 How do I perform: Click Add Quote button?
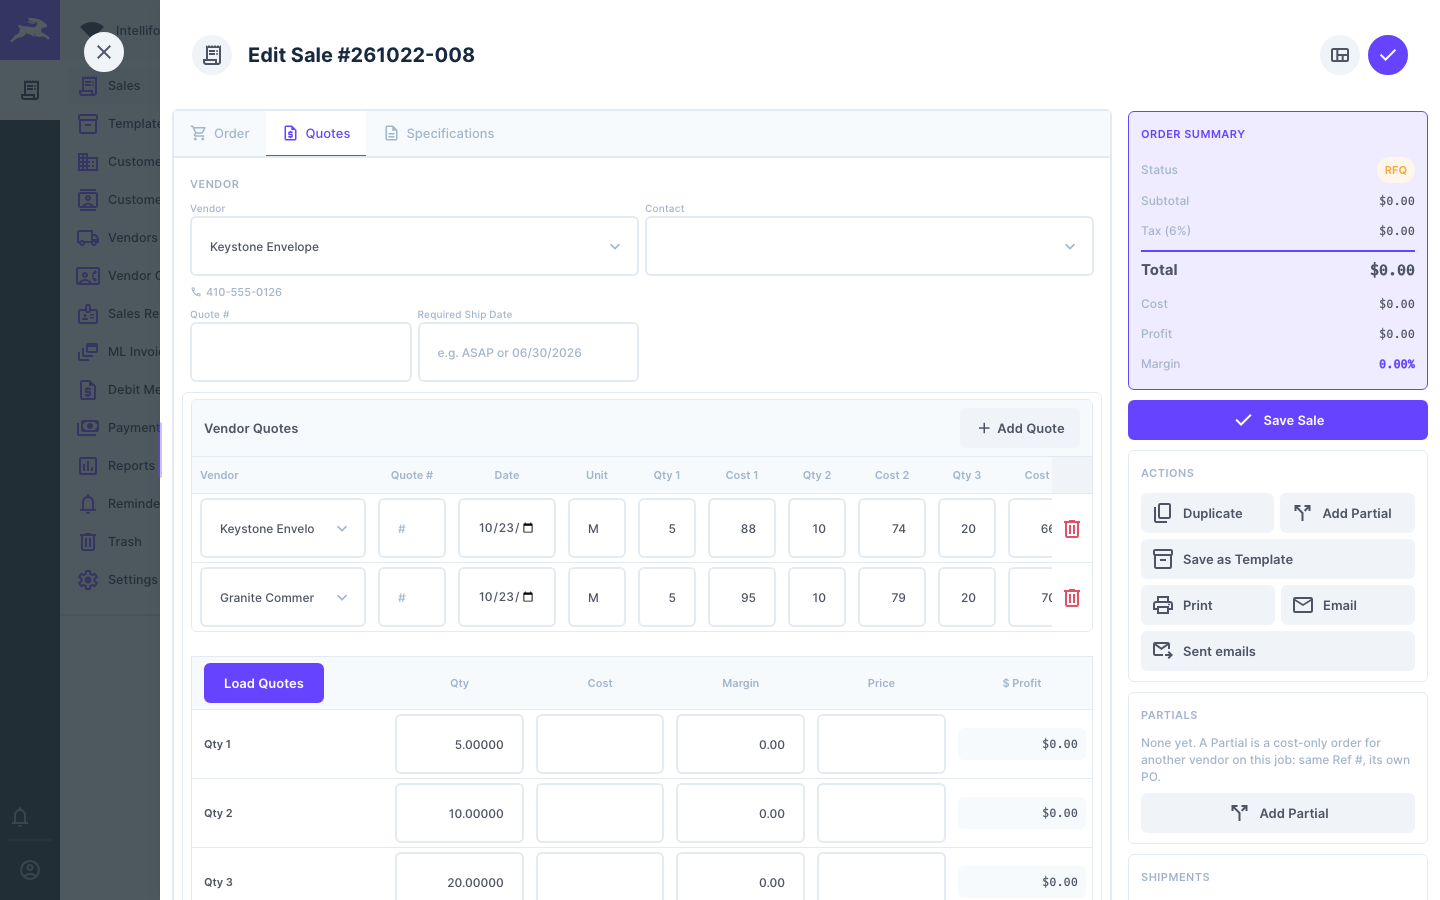pyautogui.click(x=1020, y=428)
